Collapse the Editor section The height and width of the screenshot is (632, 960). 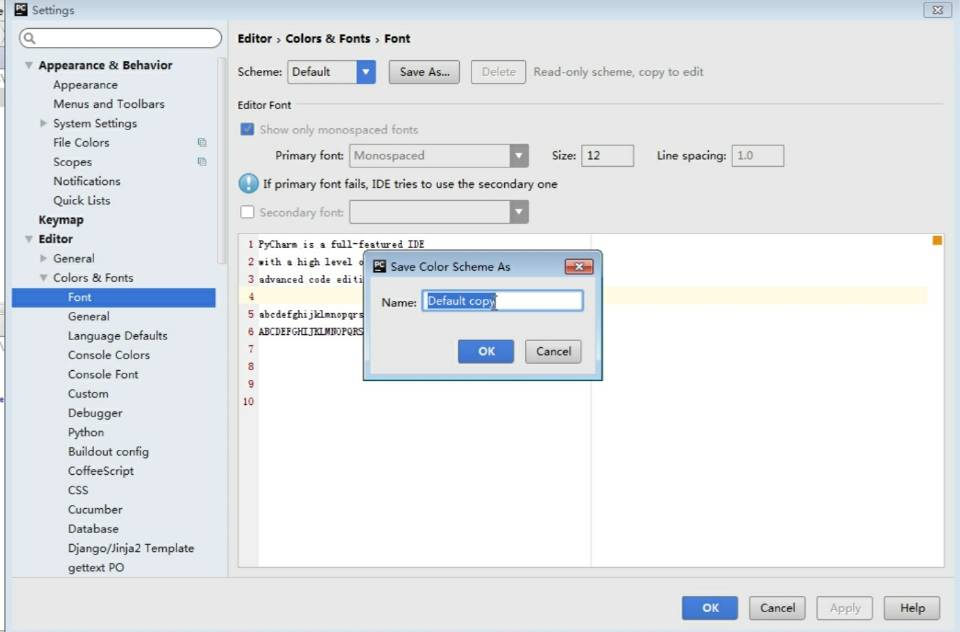click(28, 239)
